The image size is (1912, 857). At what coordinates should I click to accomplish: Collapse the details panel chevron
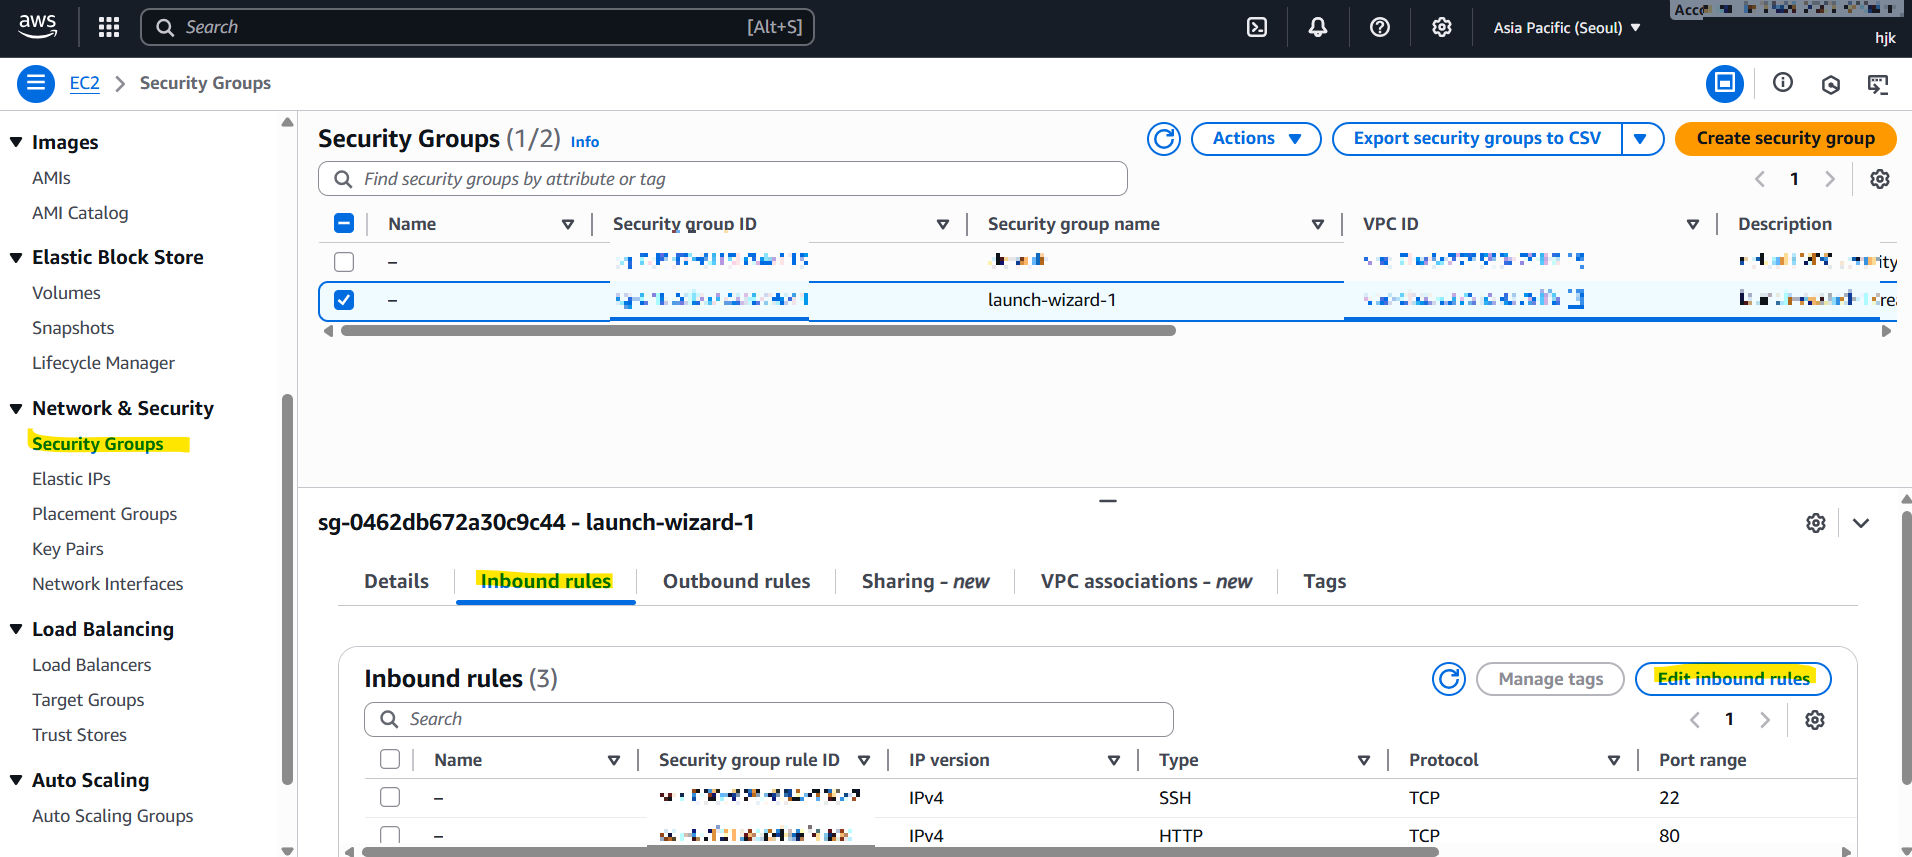click(x=1861, y=523)
